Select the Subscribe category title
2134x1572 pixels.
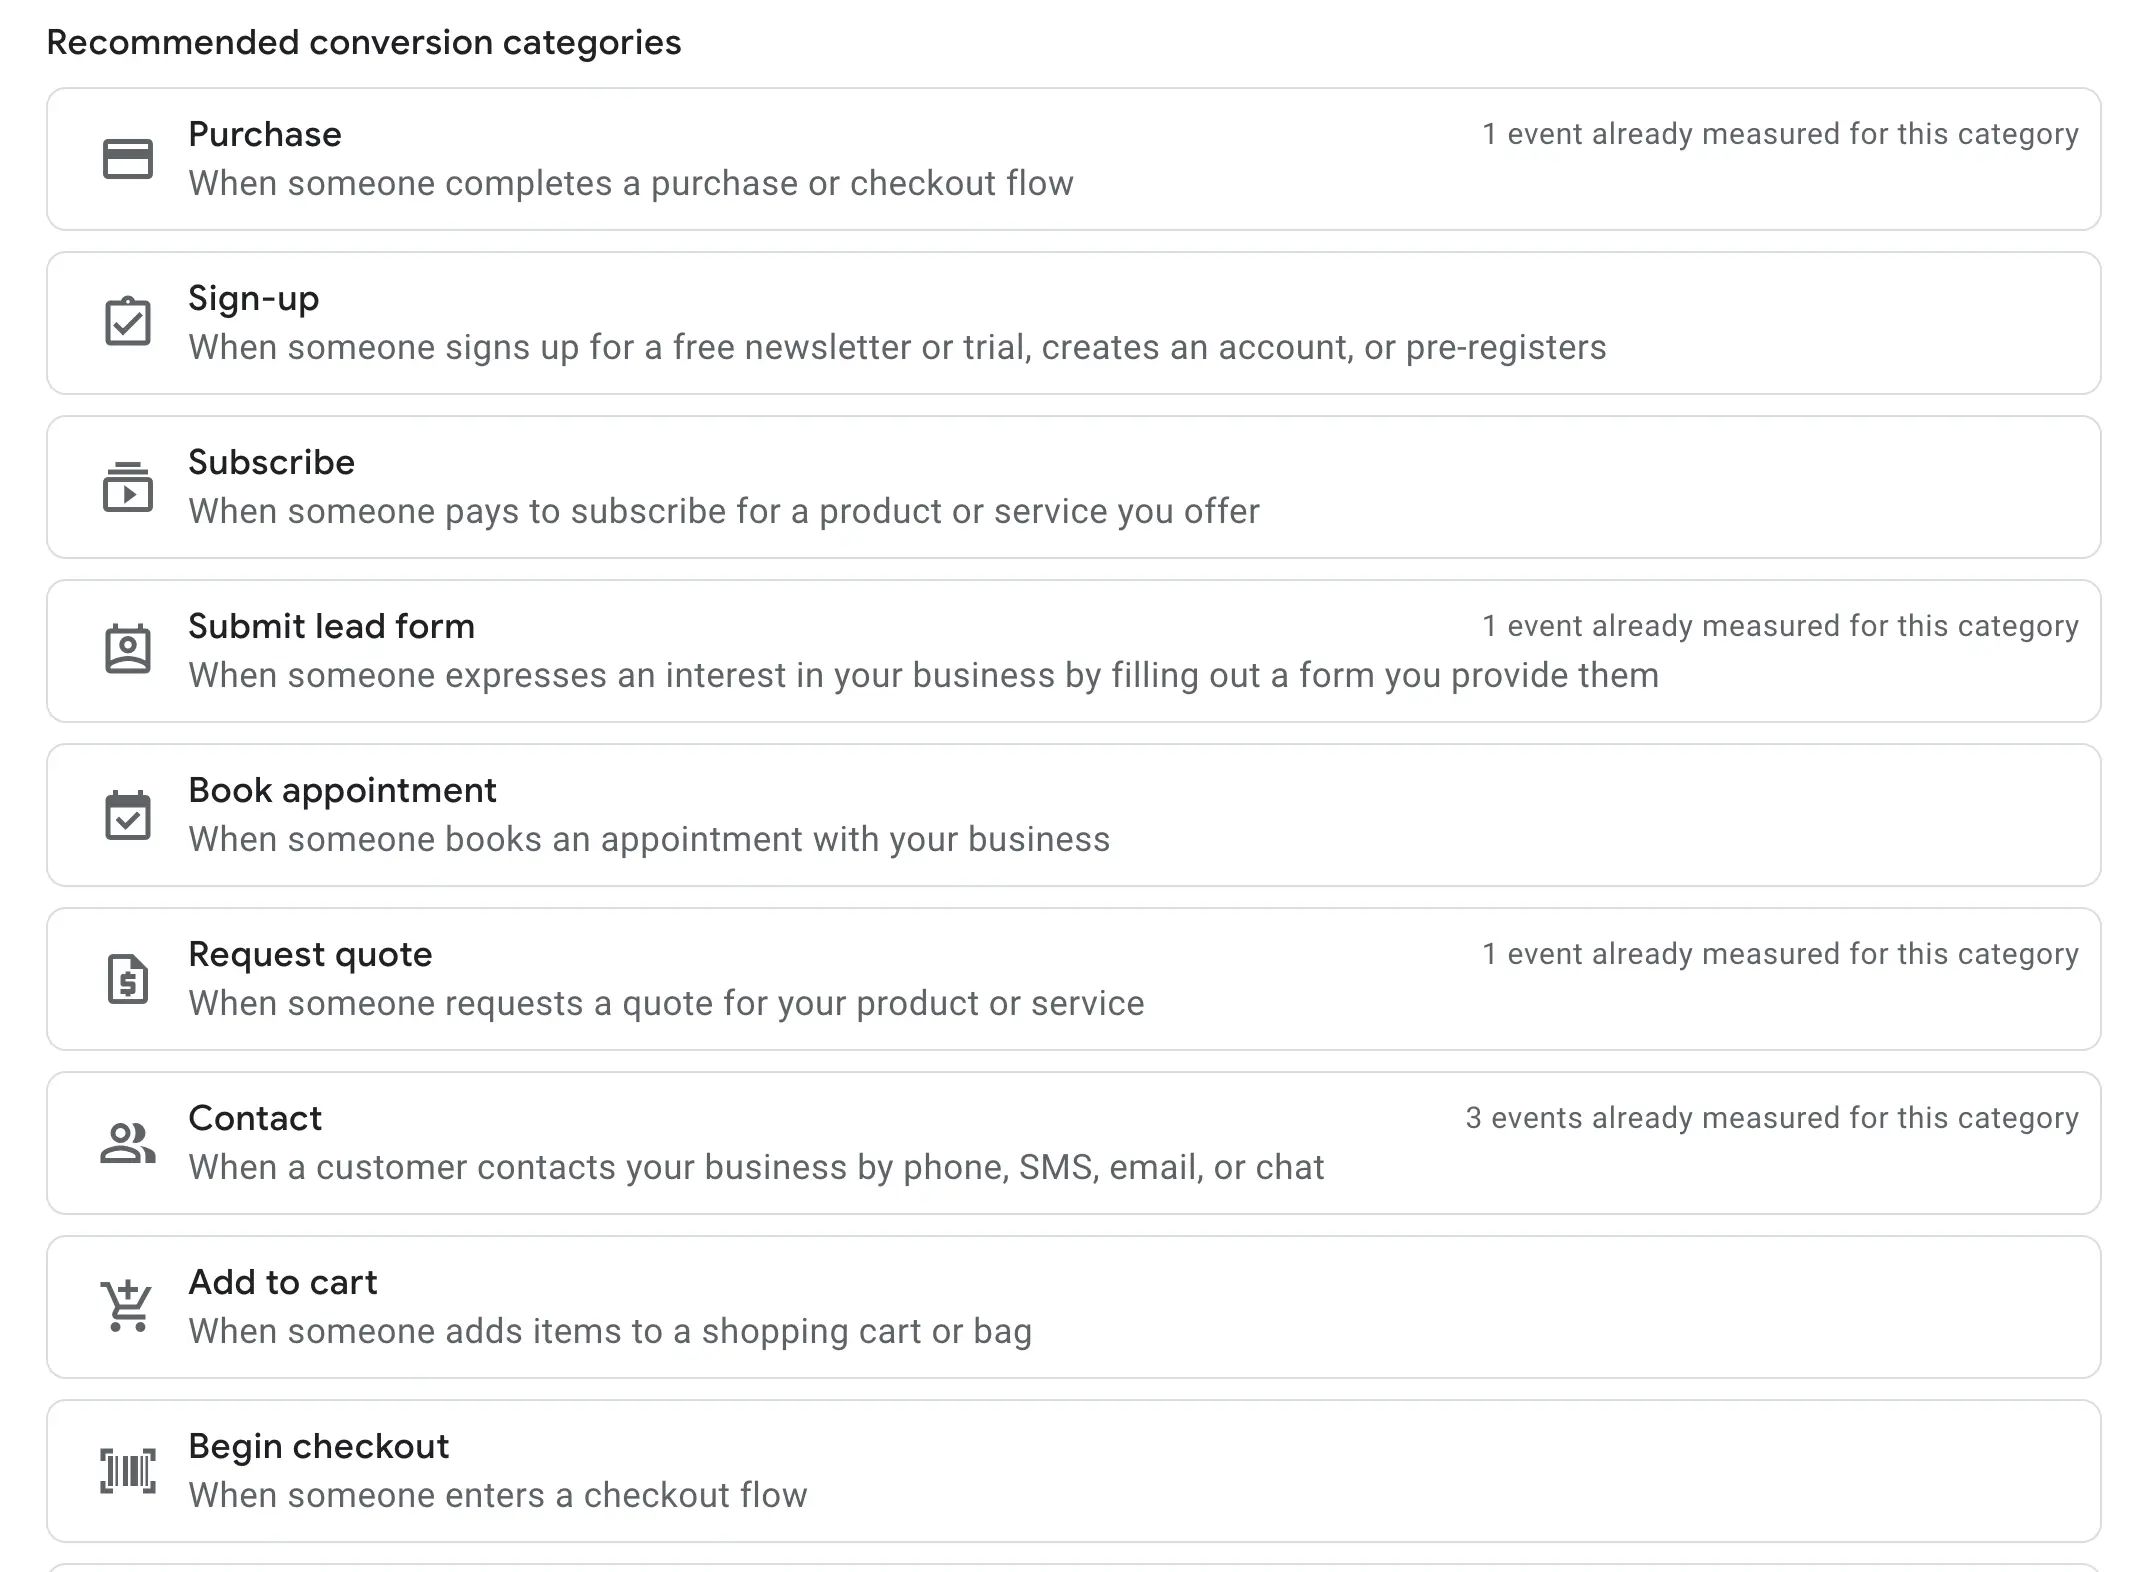[x=272, y=463]
